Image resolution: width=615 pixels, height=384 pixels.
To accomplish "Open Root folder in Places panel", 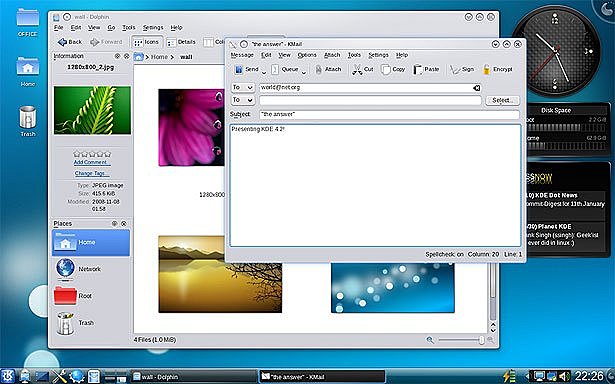I will click(91, 296).
